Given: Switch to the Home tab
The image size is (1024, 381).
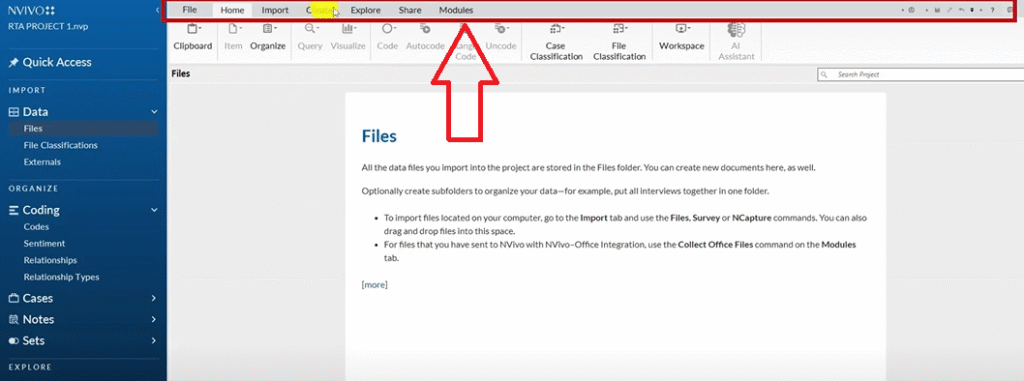Looking at the screenshot, I should [x=232, y=10].
